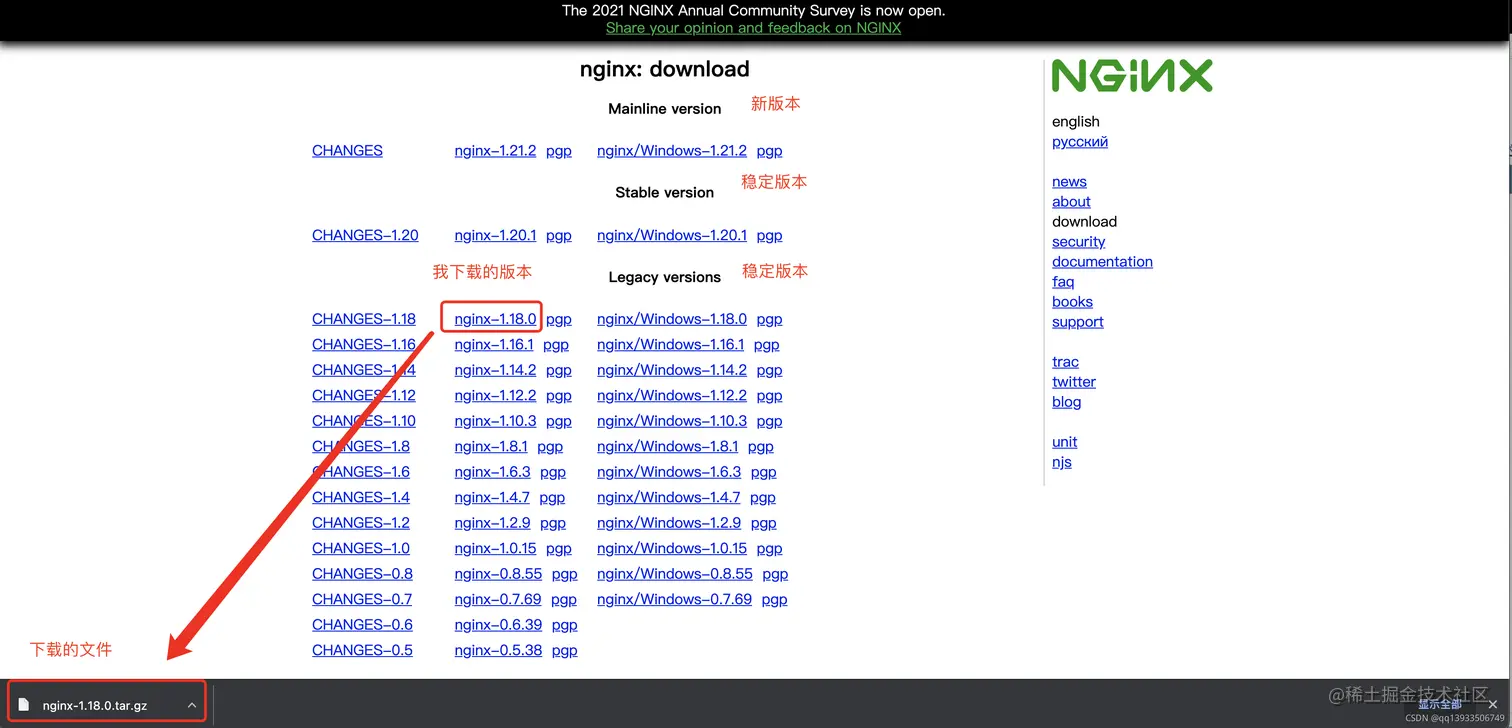The image size is (1512, 728).
Task: Click the NGINX logo
Action: [x=1132, y=76]
